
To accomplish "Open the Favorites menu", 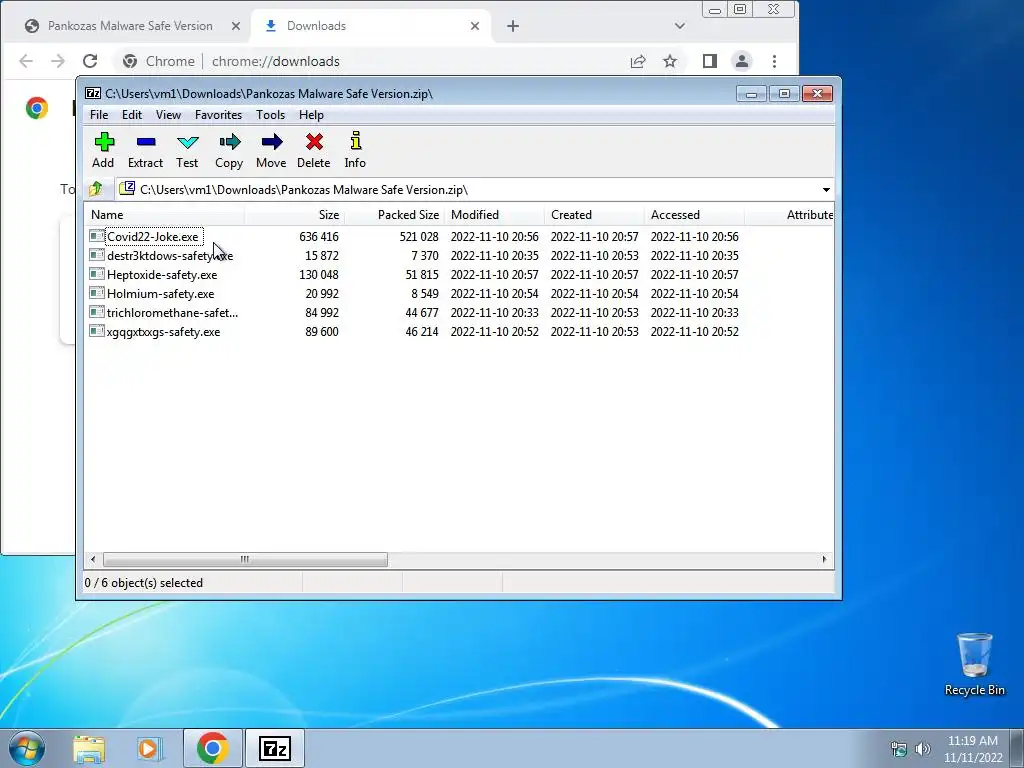I will point(219,115).
